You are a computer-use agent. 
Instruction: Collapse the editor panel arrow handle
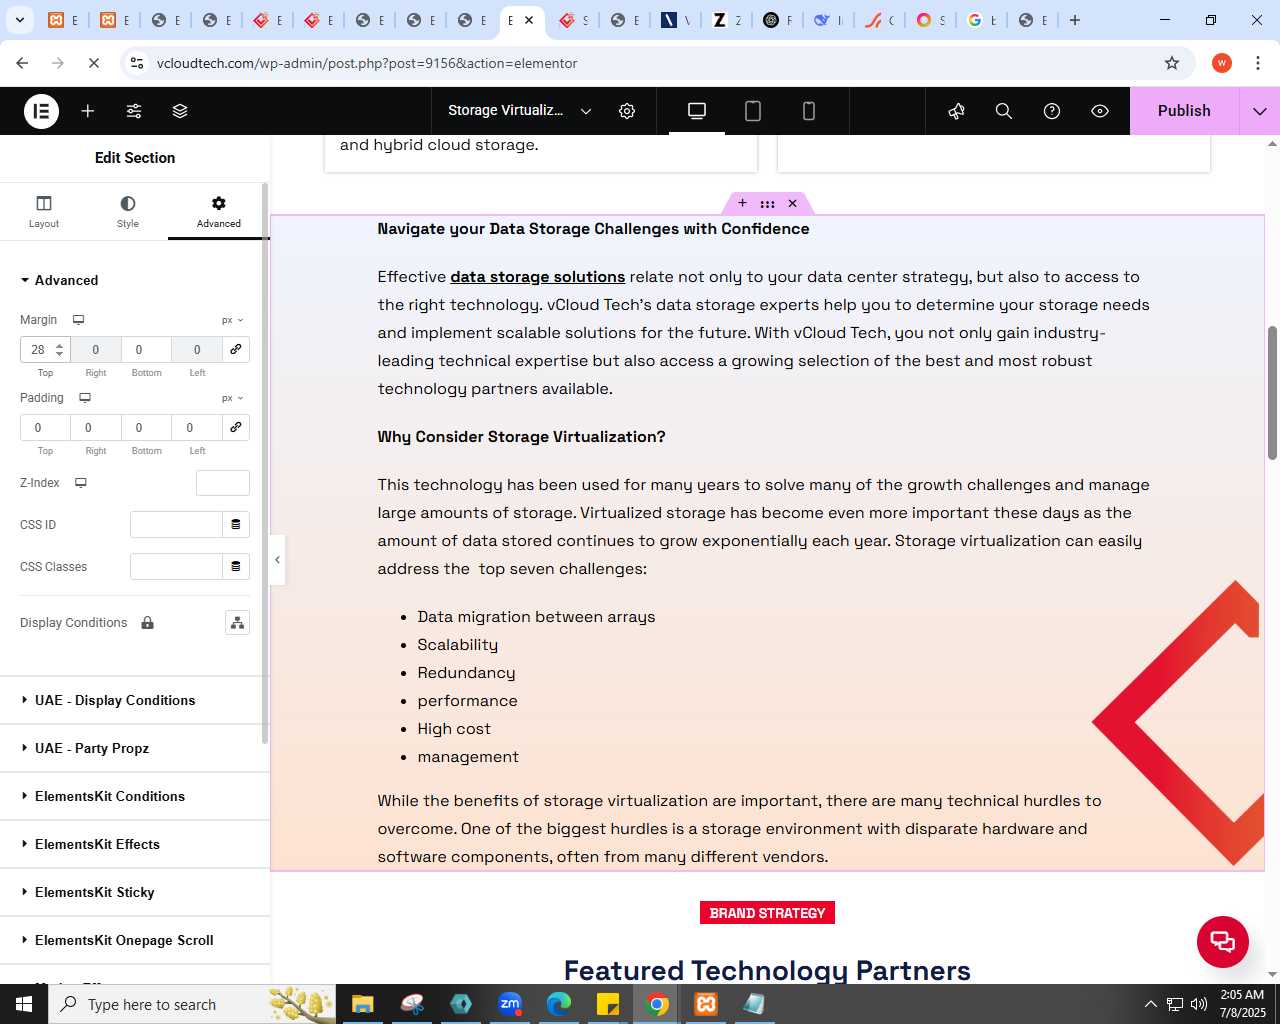click(x=277, y=560)
